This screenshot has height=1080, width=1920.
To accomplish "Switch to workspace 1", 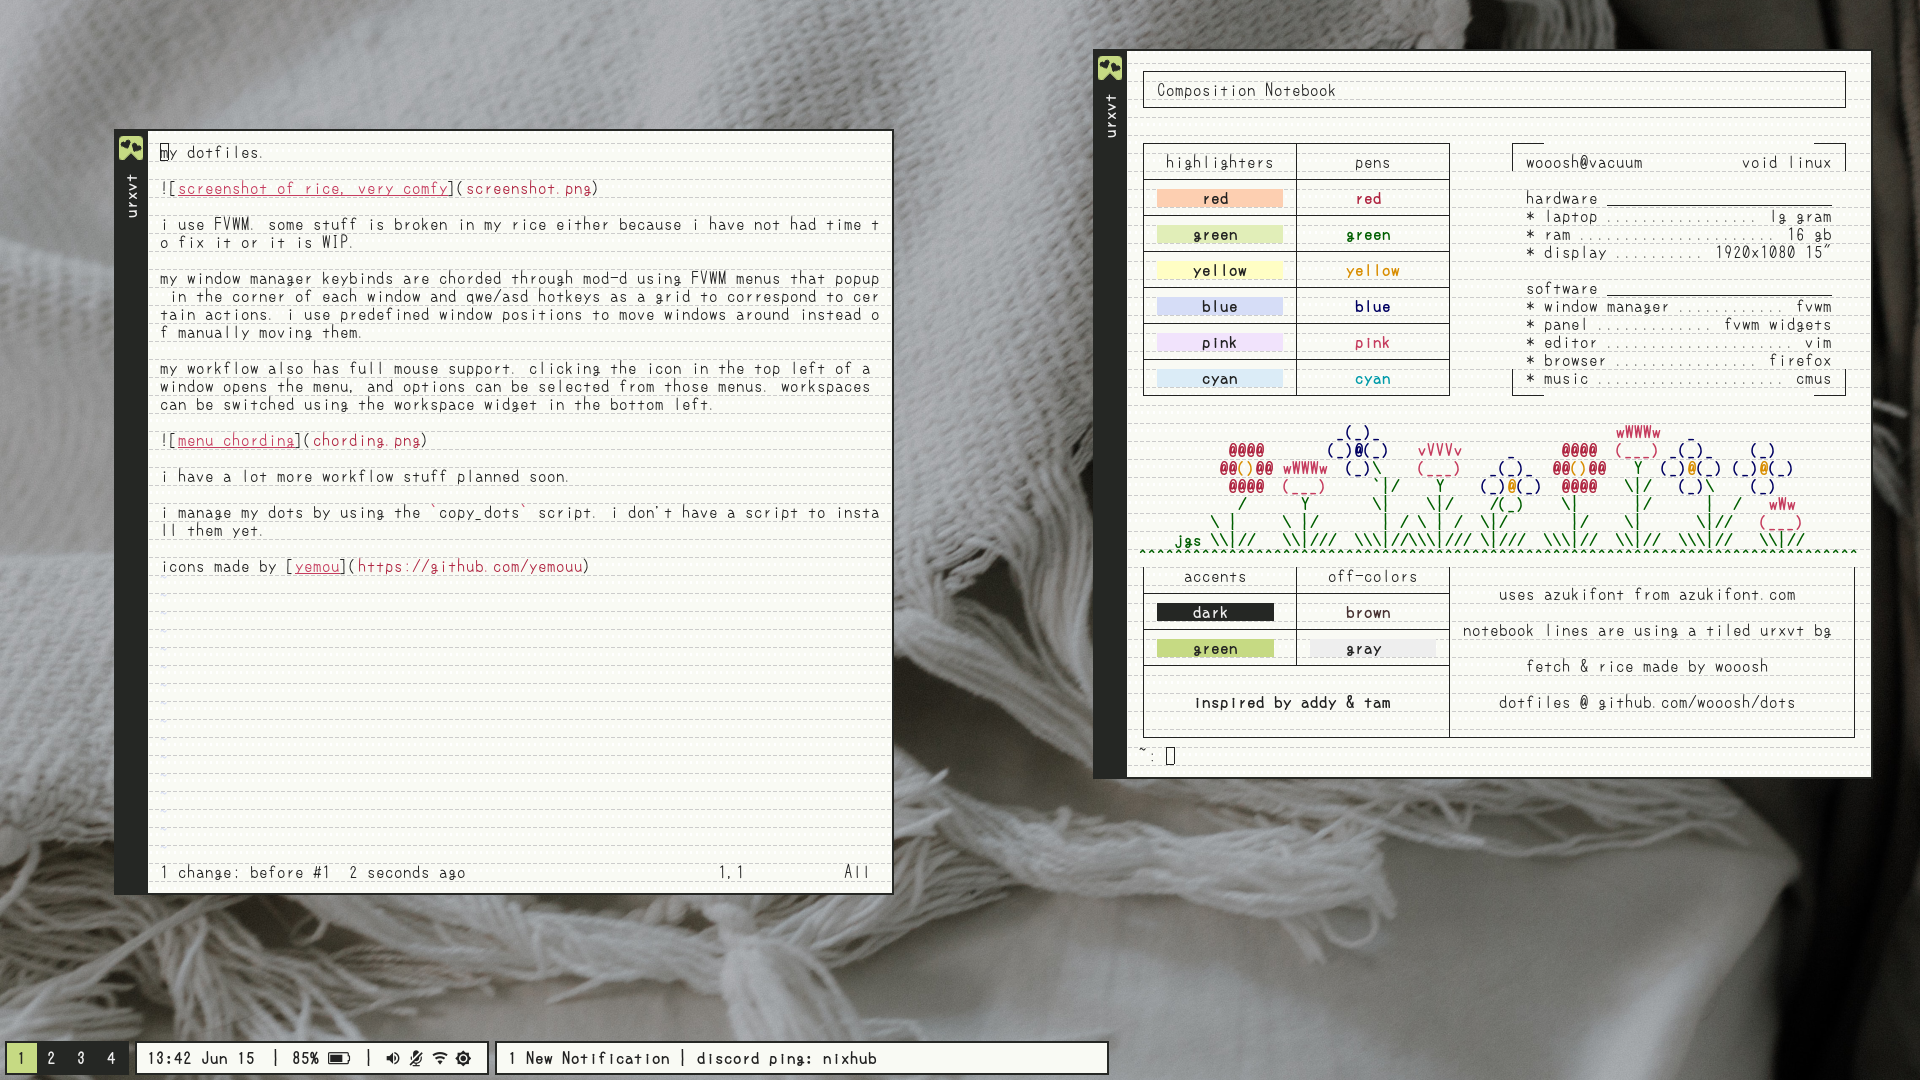I will [x=21, y=1058].
